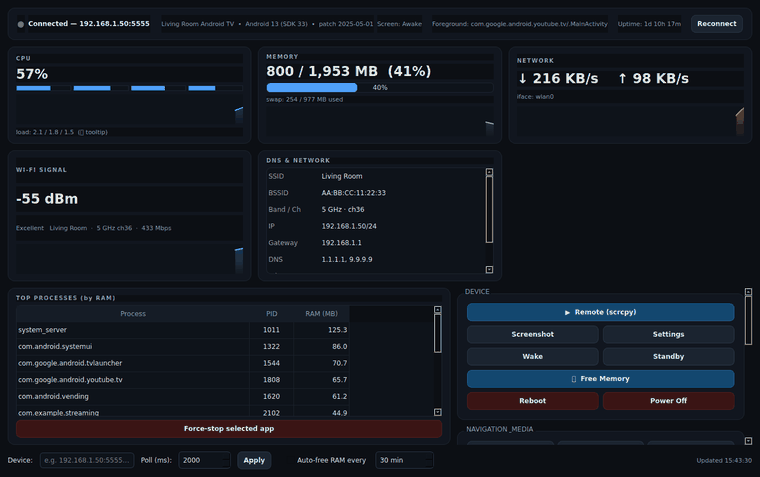Viewport: 760px width, 477px height.
Task: Toggle the Auto-free RAM every checkbox
Action: (290, 460)
